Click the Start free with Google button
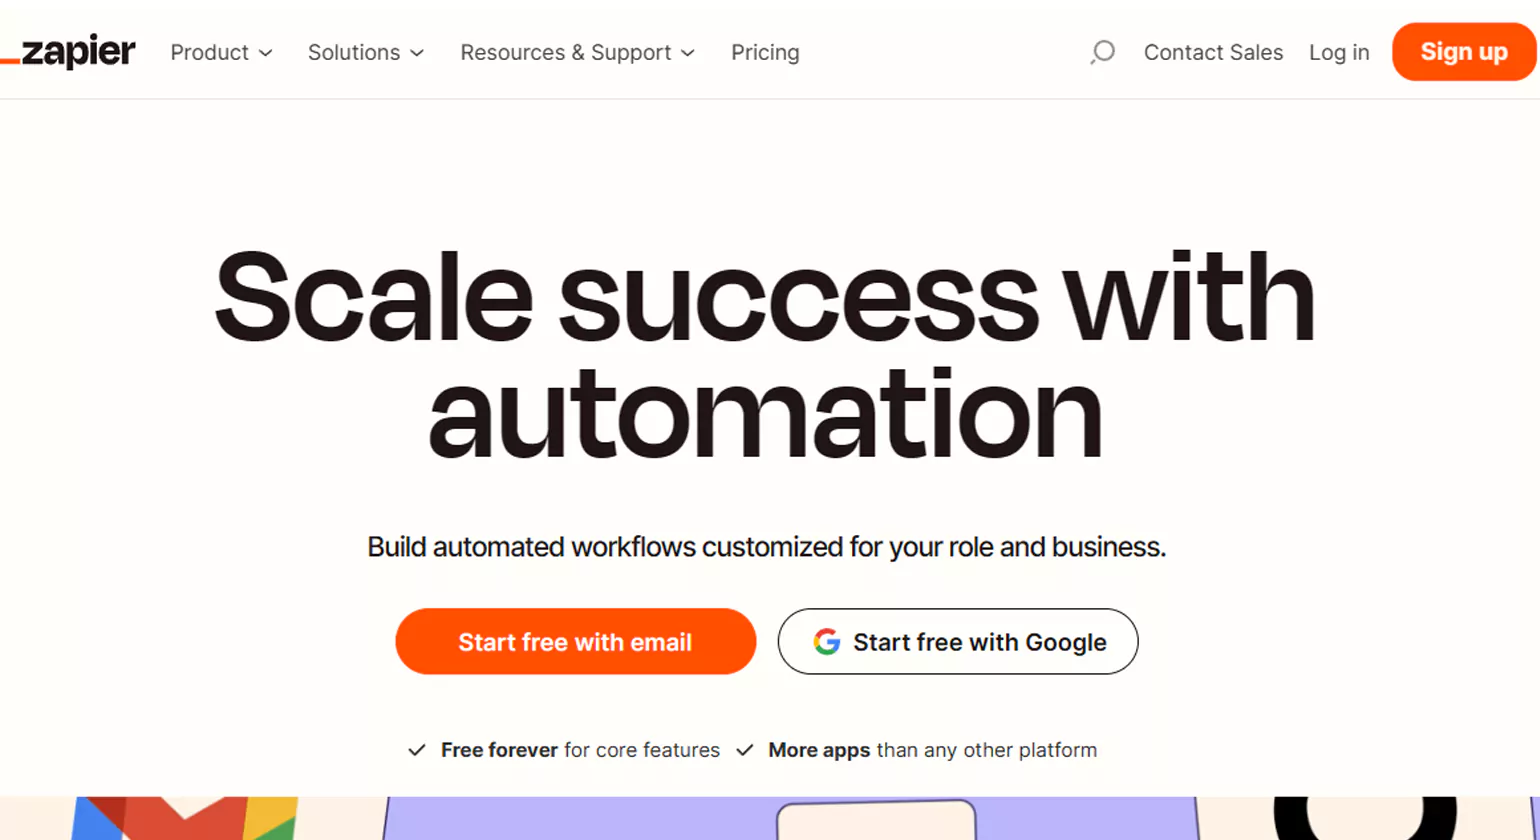The width and height of the screenshot is (1540, 840). coord(957,642)
